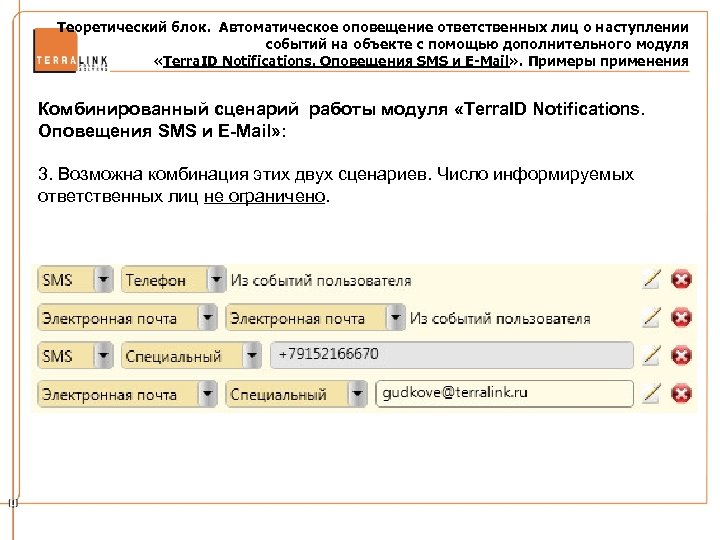Click the 'Теоретический блок.' title text
This screenshot has width=720, height=540.
134,27
